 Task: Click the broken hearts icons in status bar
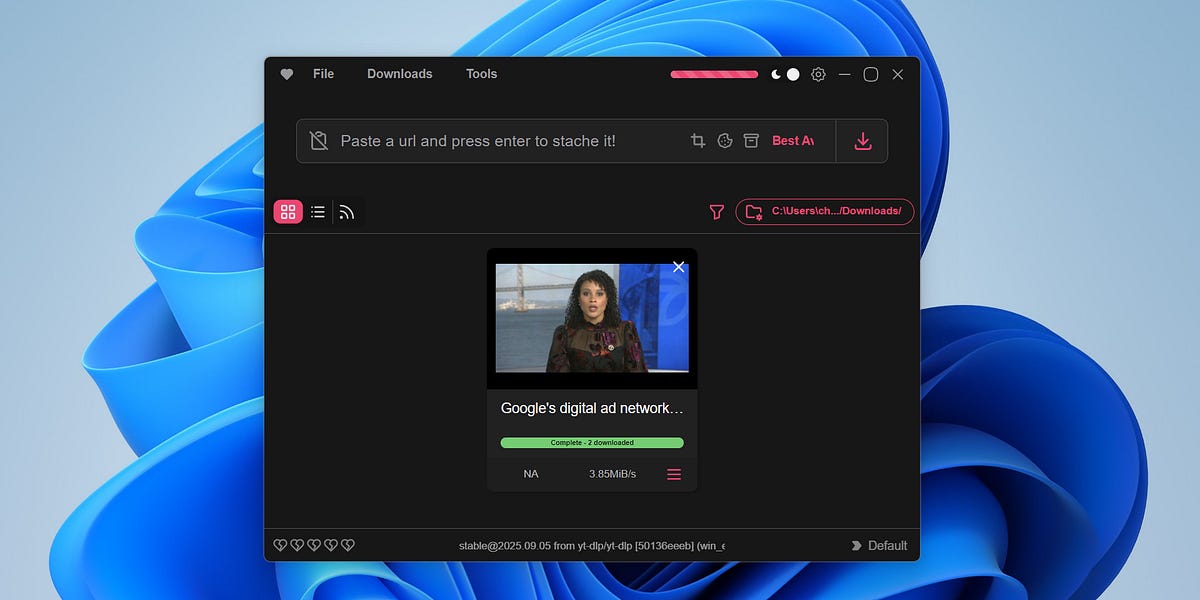(x=314, y=545)
